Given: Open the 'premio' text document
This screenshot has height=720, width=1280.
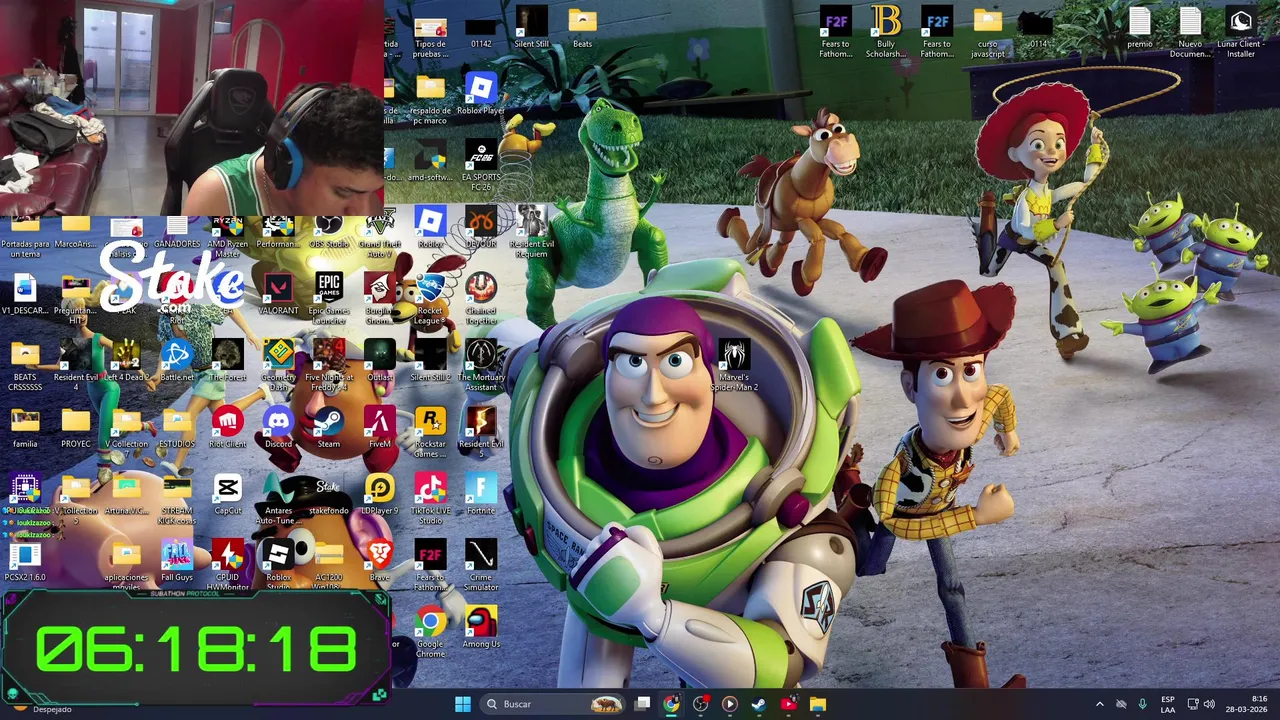Looking at the screenshot, I should click(1140, 28).
